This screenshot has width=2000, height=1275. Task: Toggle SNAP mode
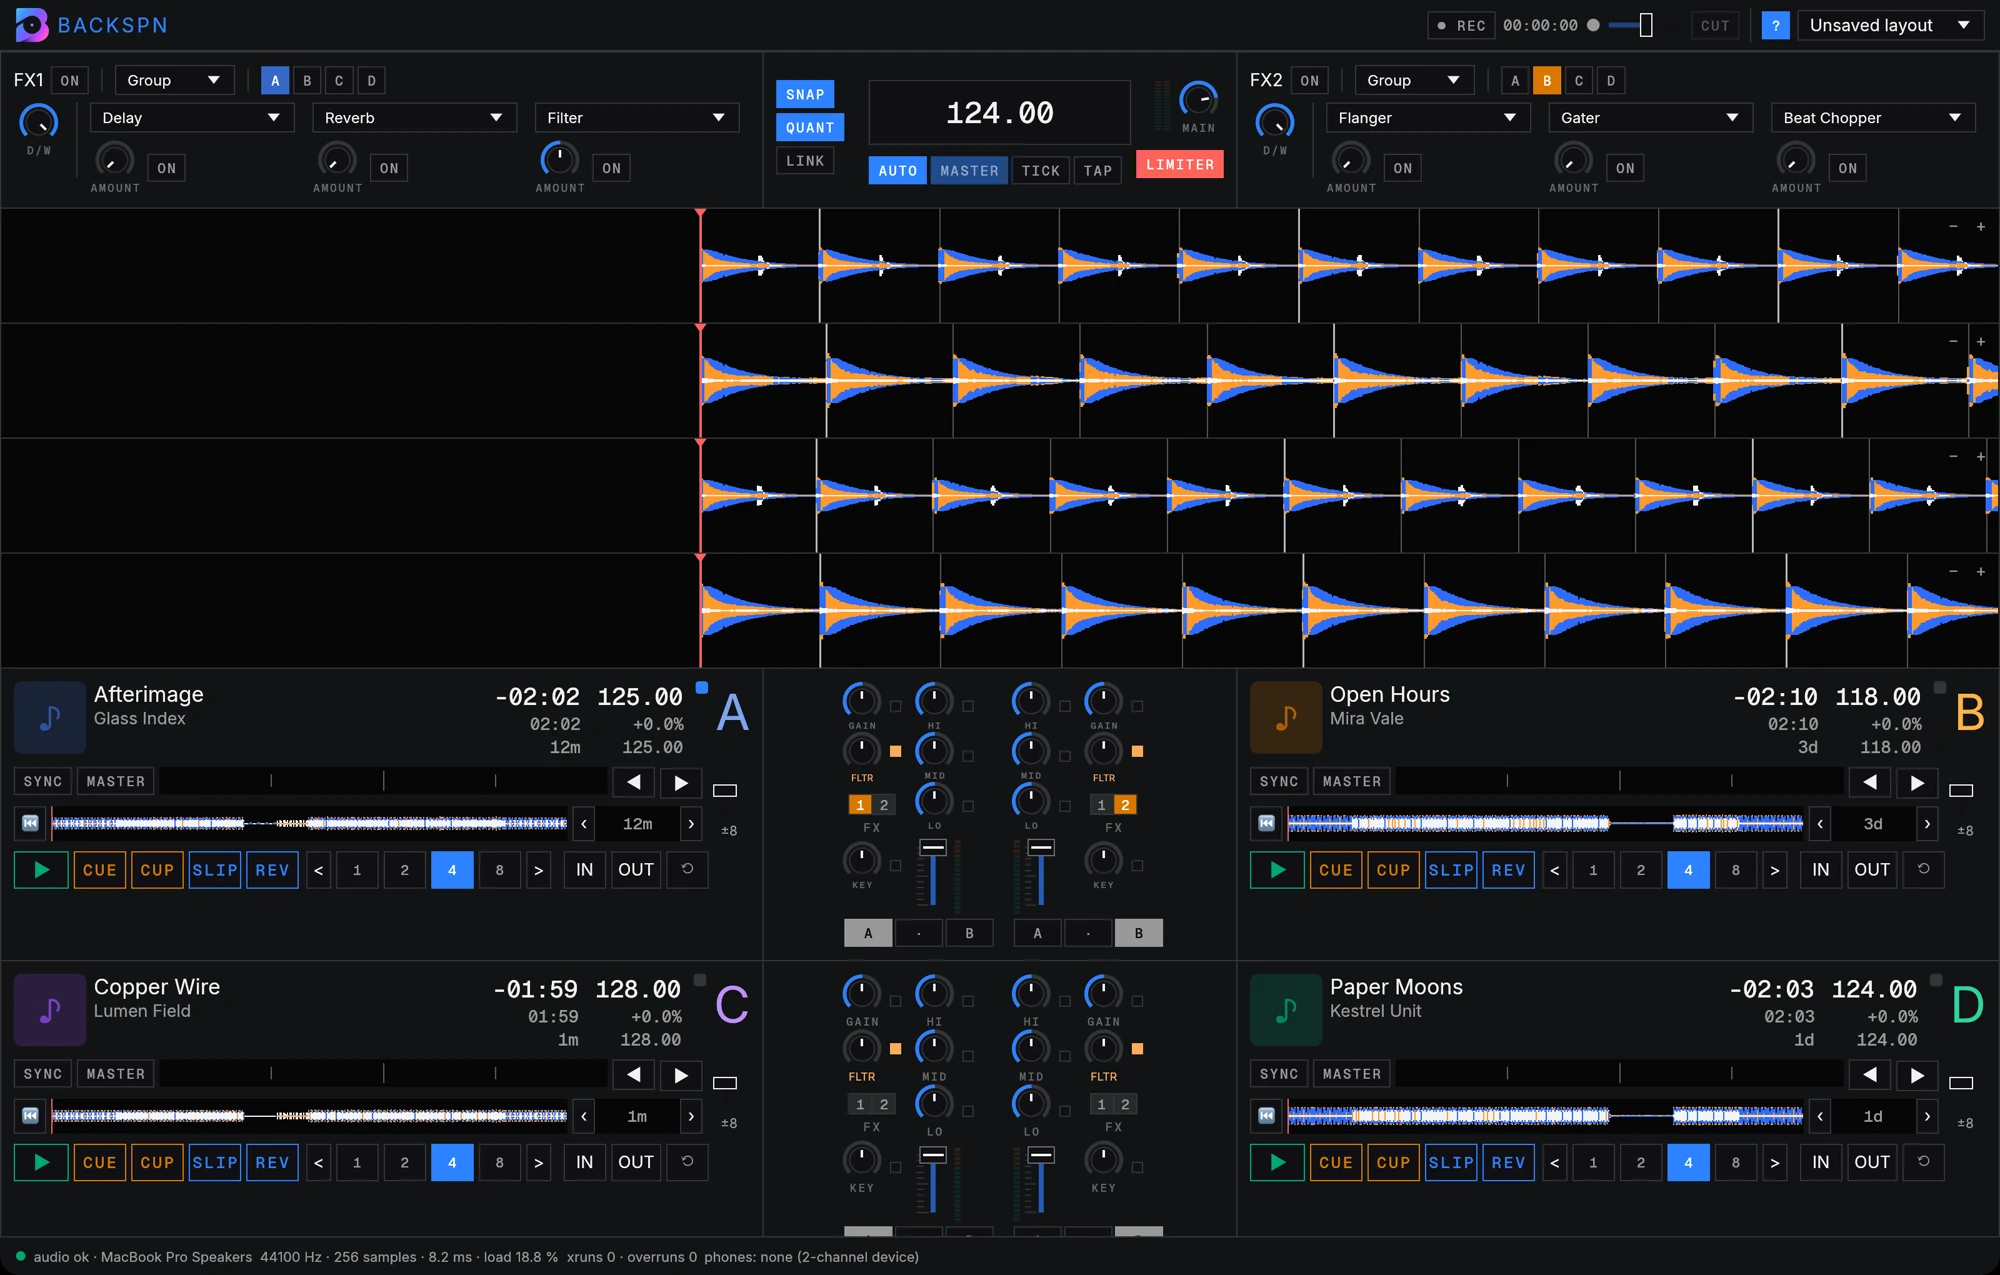[x=805, y=95]
